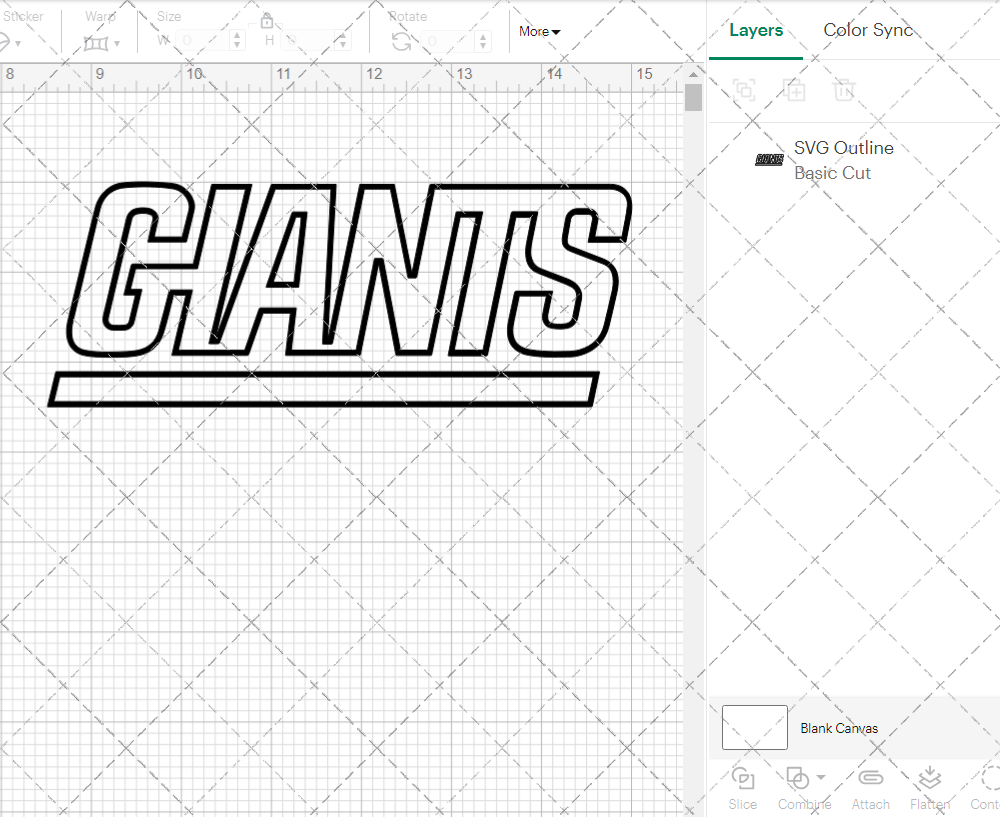The width and height of the screenshot is (1000, 817).
Task: Click the Group layers icon
Action: pyautogui.click(x=744, y=90)
